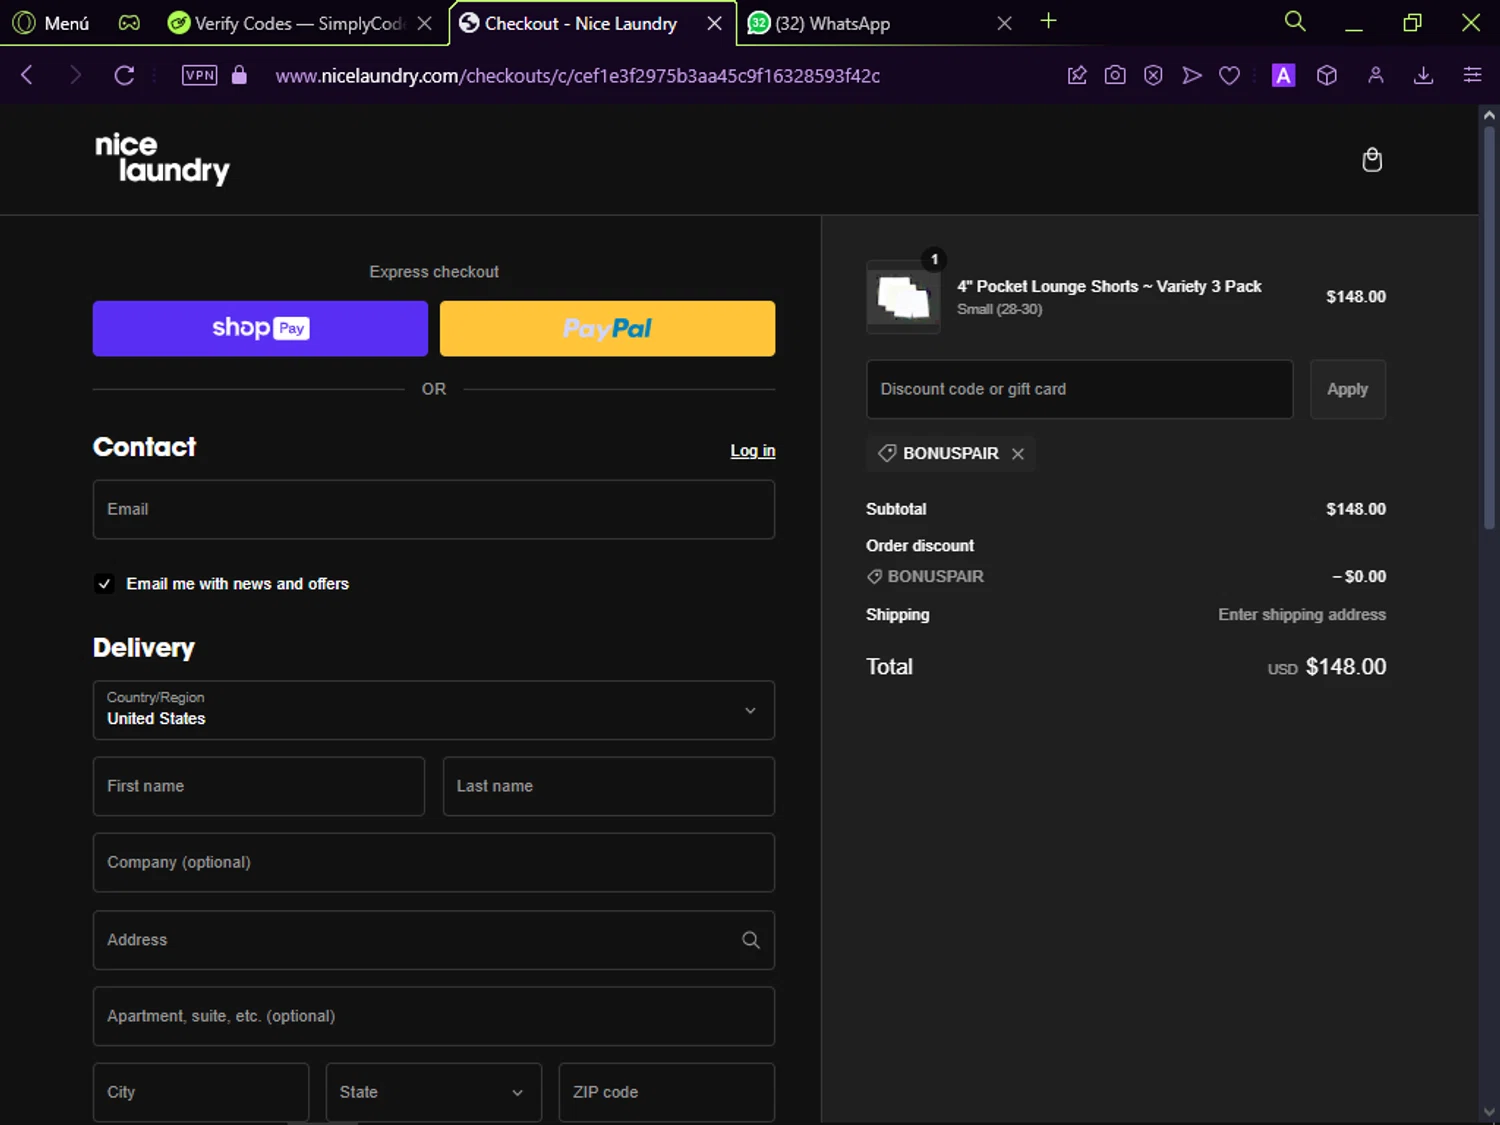Click the address bar URL
Screen dimensions: 1500x1125
578,76
